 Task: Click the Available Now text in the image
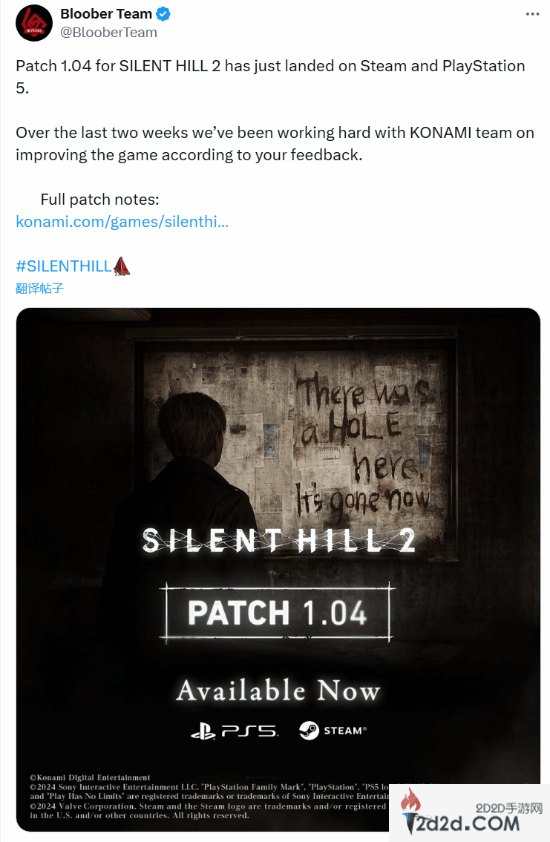[x=278, y=691]
